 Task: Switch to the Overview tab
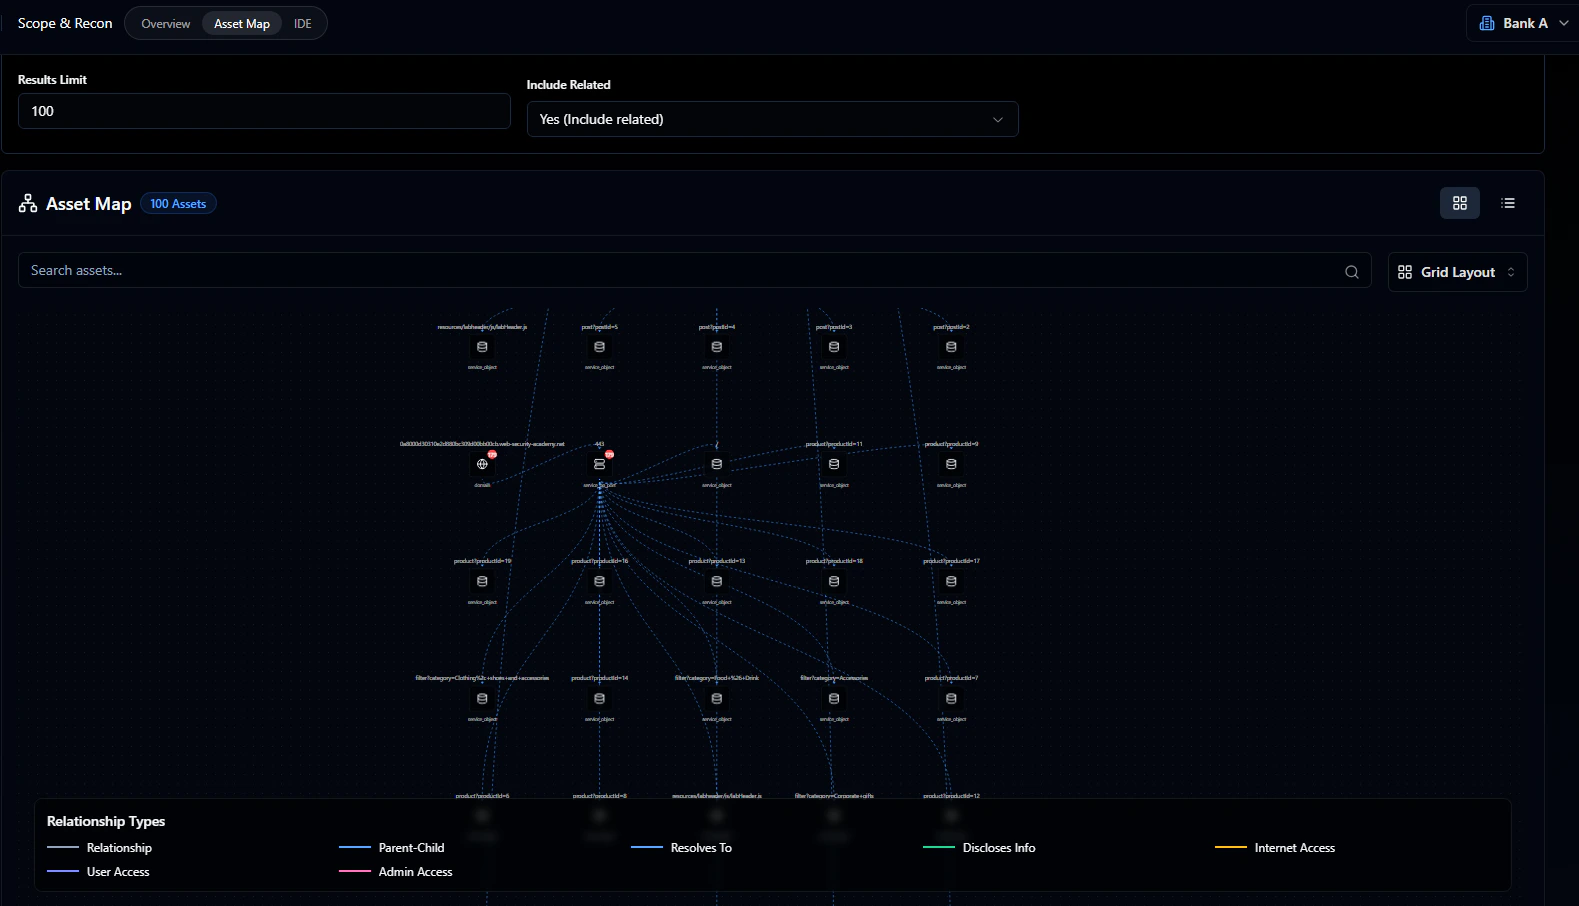[165, 24]
